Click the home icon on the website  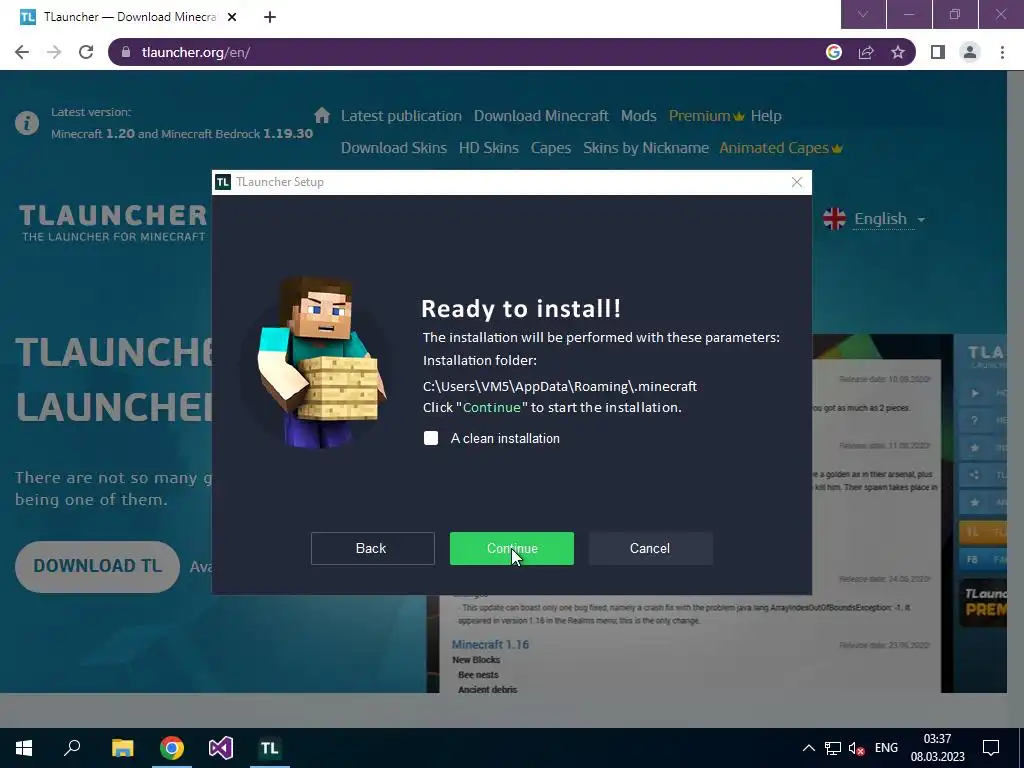[x=322, y=116]
